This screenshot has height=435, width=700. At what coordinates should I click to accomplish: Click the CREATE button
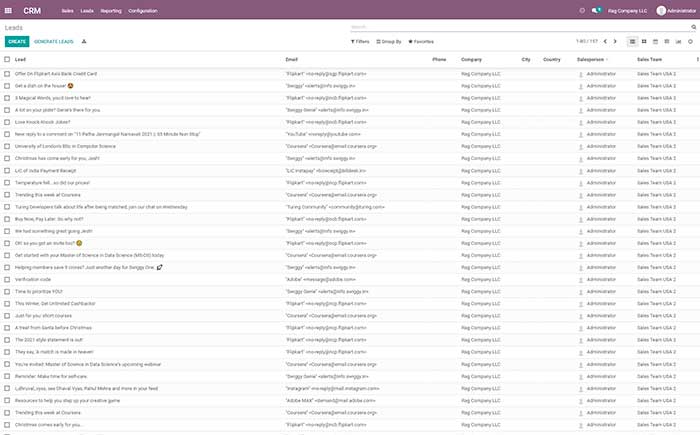(17, 42)
